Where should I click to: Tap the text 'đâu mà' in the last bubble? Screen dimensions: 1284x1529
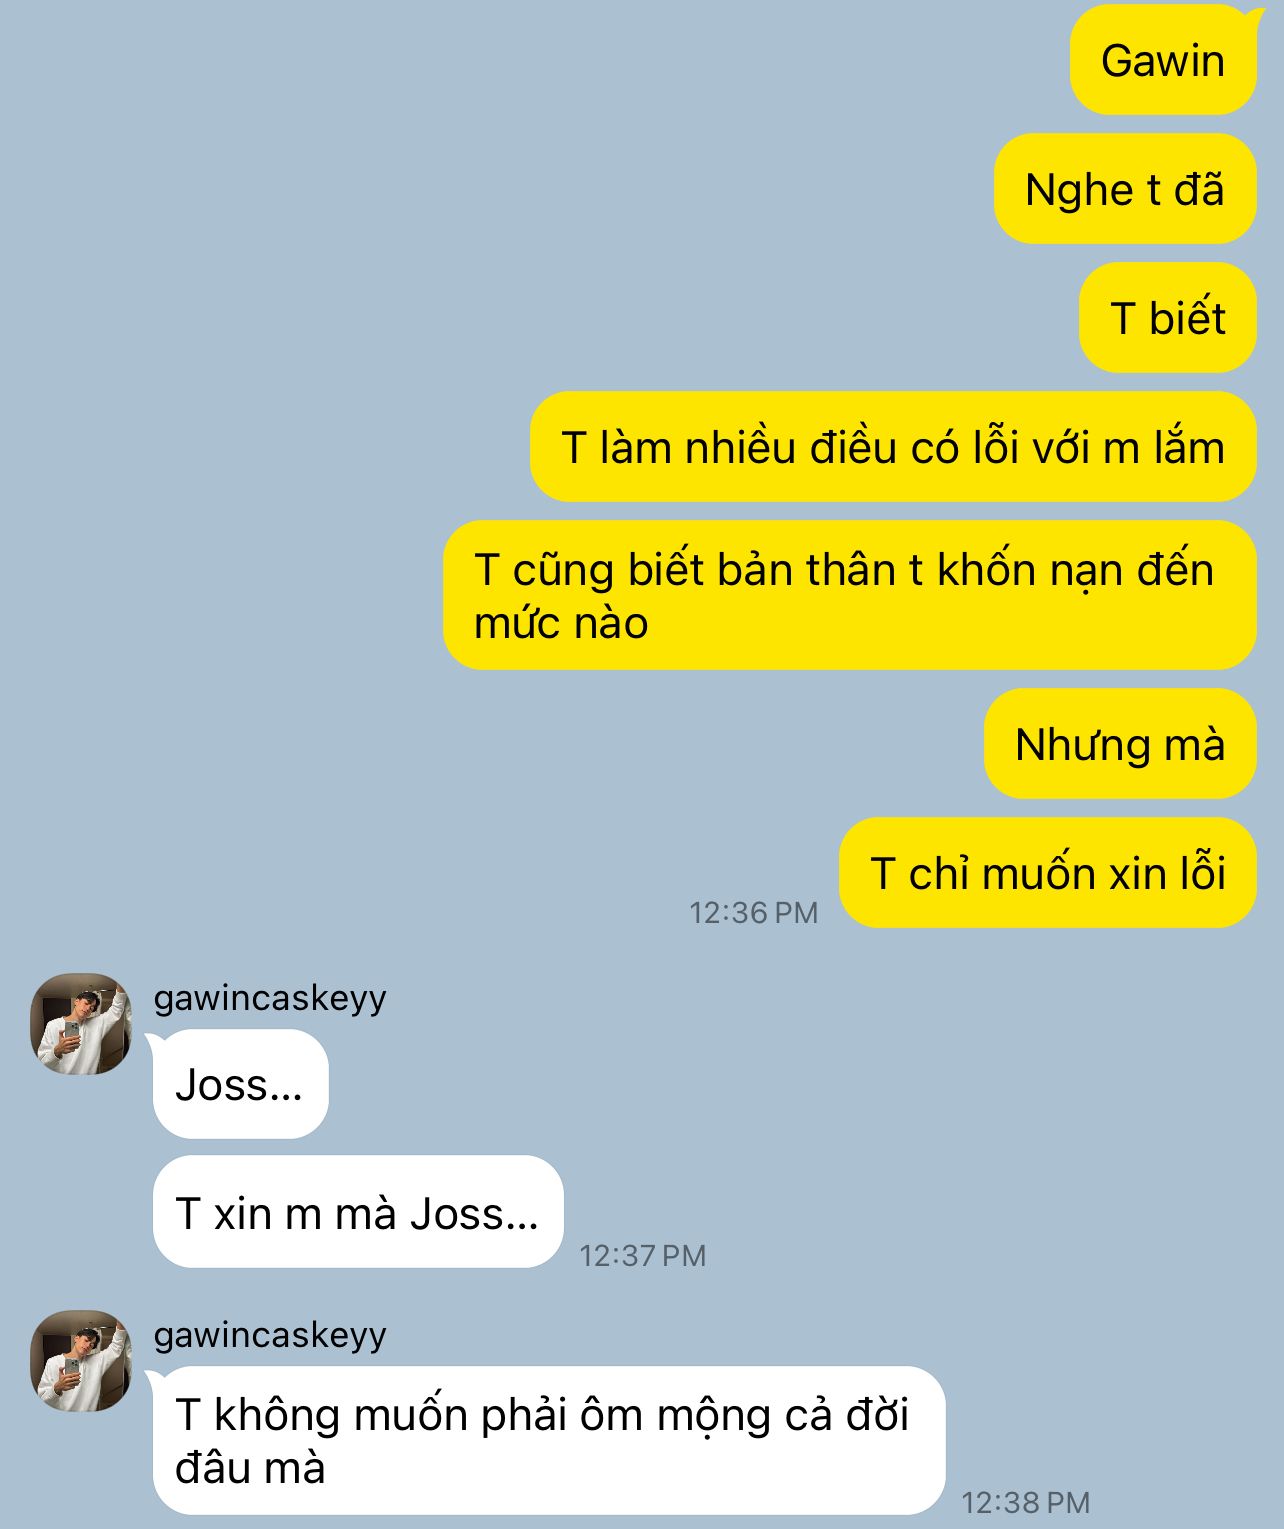(250, 1468)
